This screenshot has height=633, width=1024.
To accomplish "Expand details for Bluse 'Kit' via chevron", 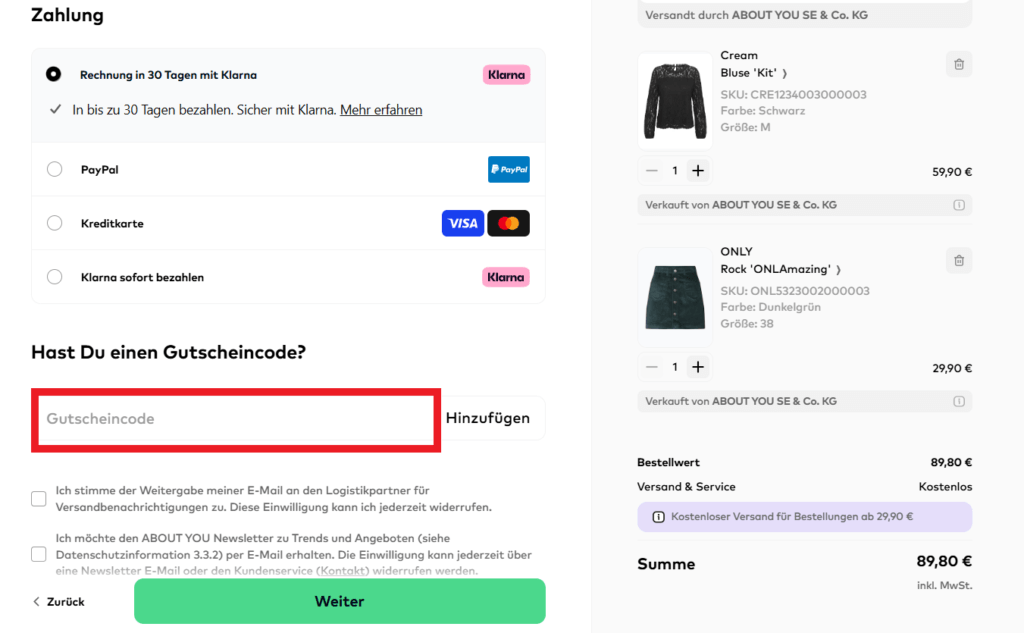I will [x=784, y=72].
